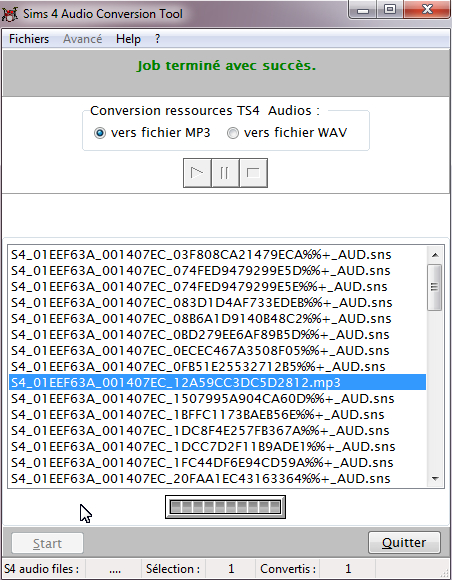
Task: Maximize the Sims 4 Audio Conversion Tool window
Action: pyautogui.click(x=390, y=10)
